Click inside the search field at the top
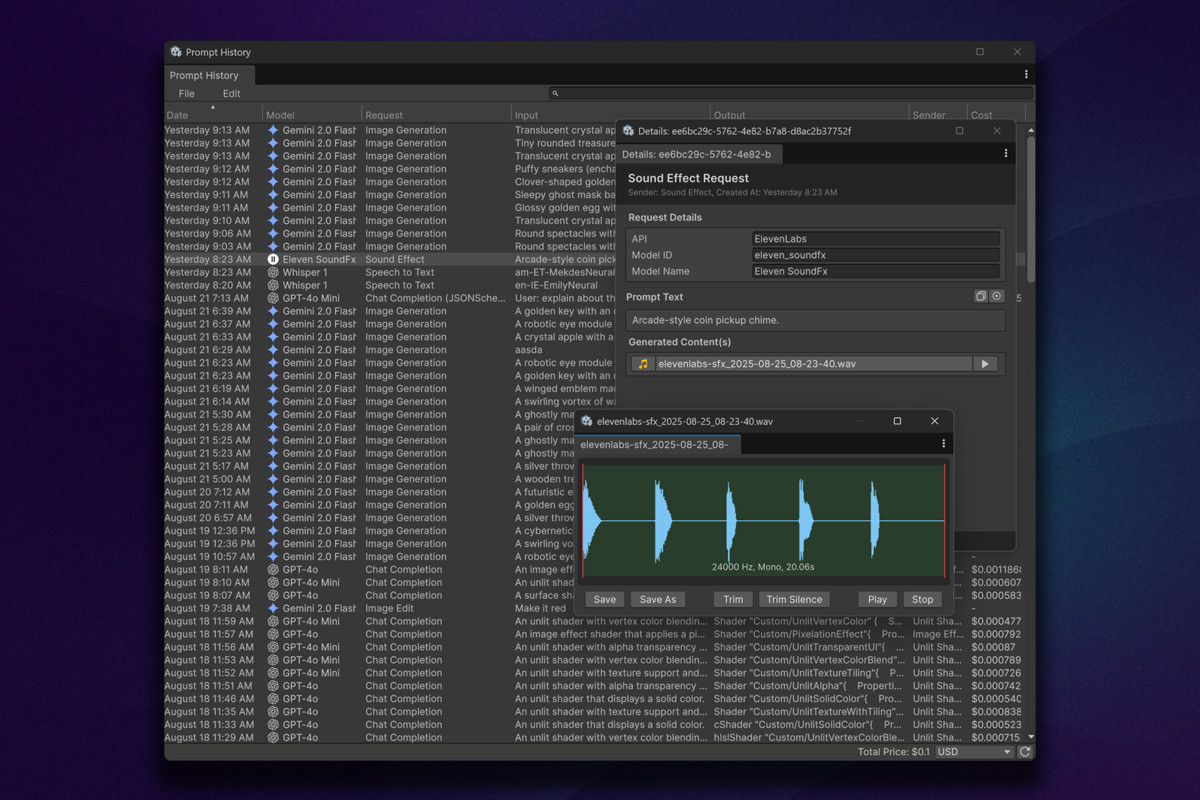Screen dimensions: 1200x800 click(x=700, y=92)
